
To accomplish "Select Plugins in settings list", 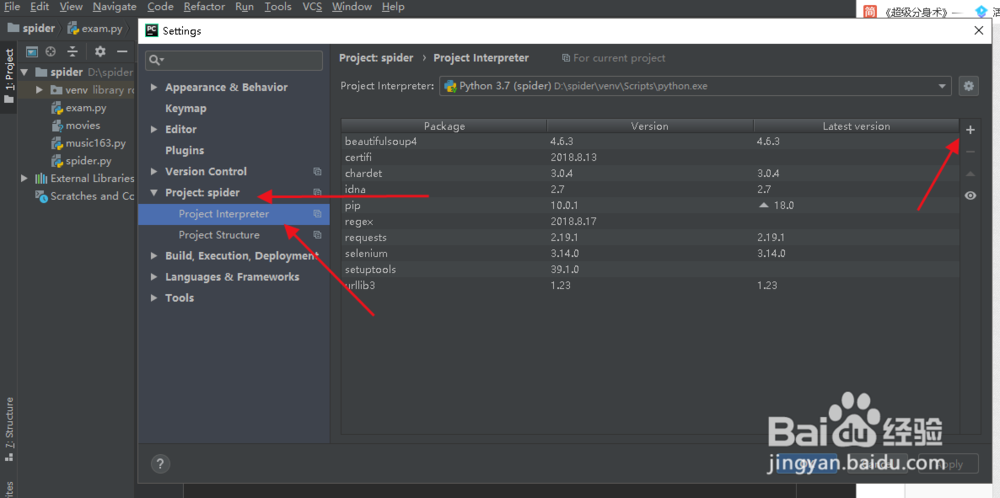I will [x=184, y=150].
